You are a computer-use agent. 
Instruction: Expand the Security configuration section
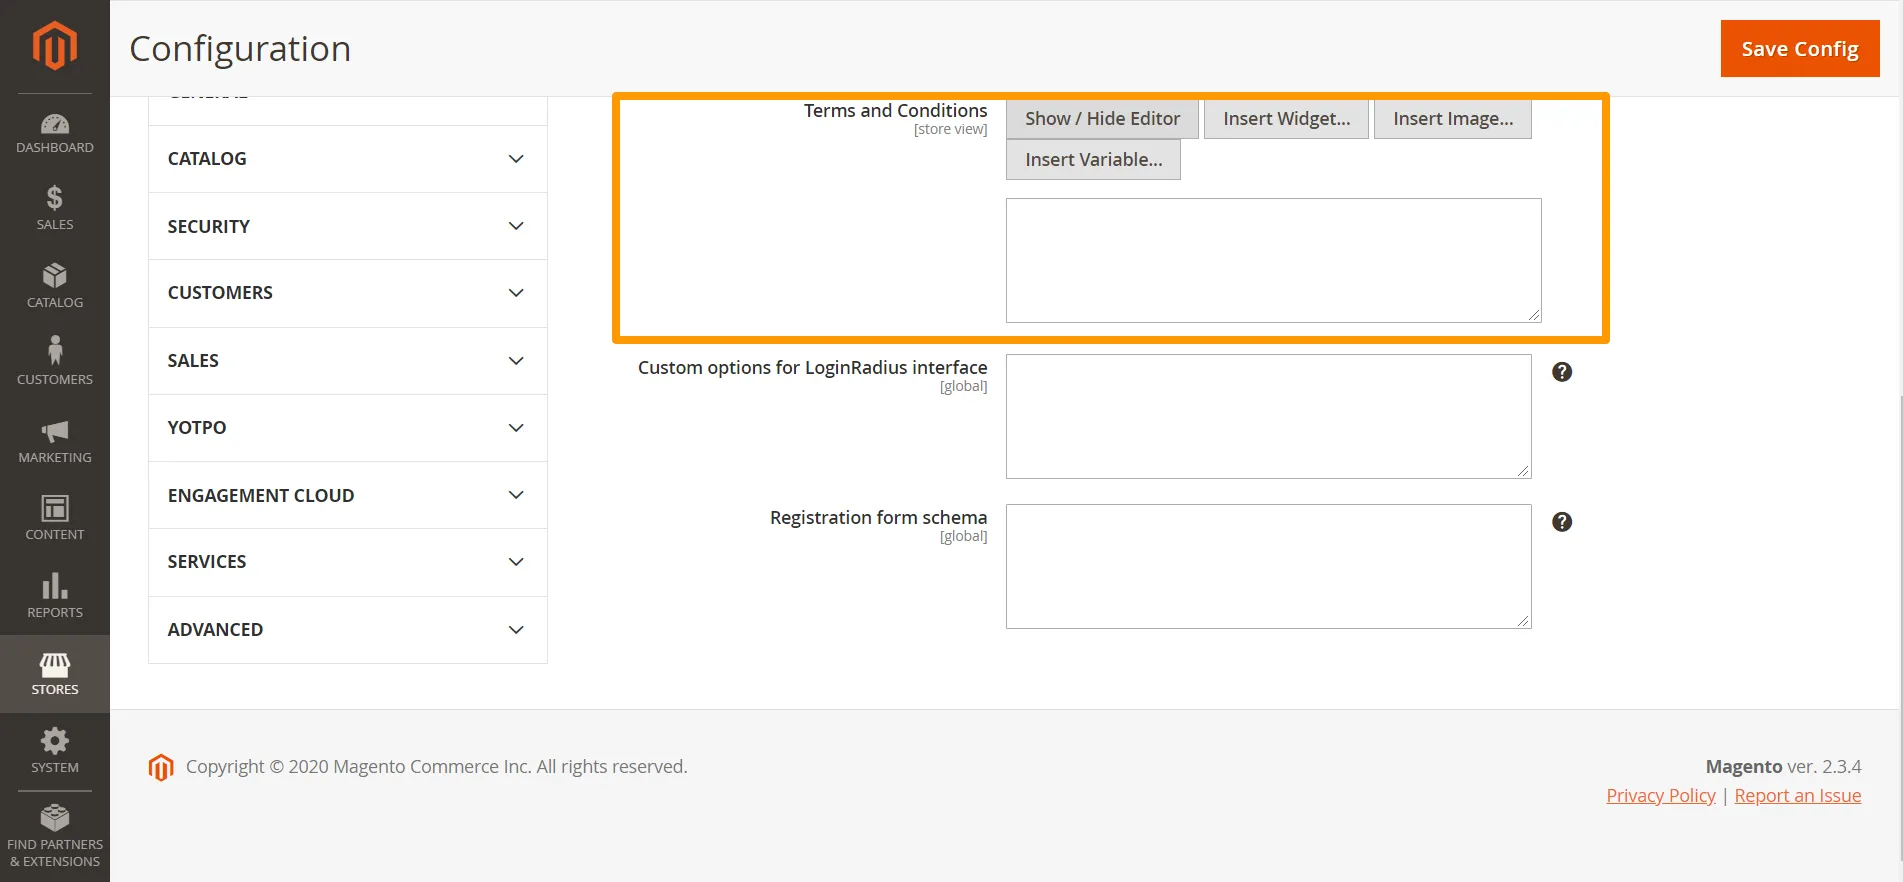[x=347, y=226]
